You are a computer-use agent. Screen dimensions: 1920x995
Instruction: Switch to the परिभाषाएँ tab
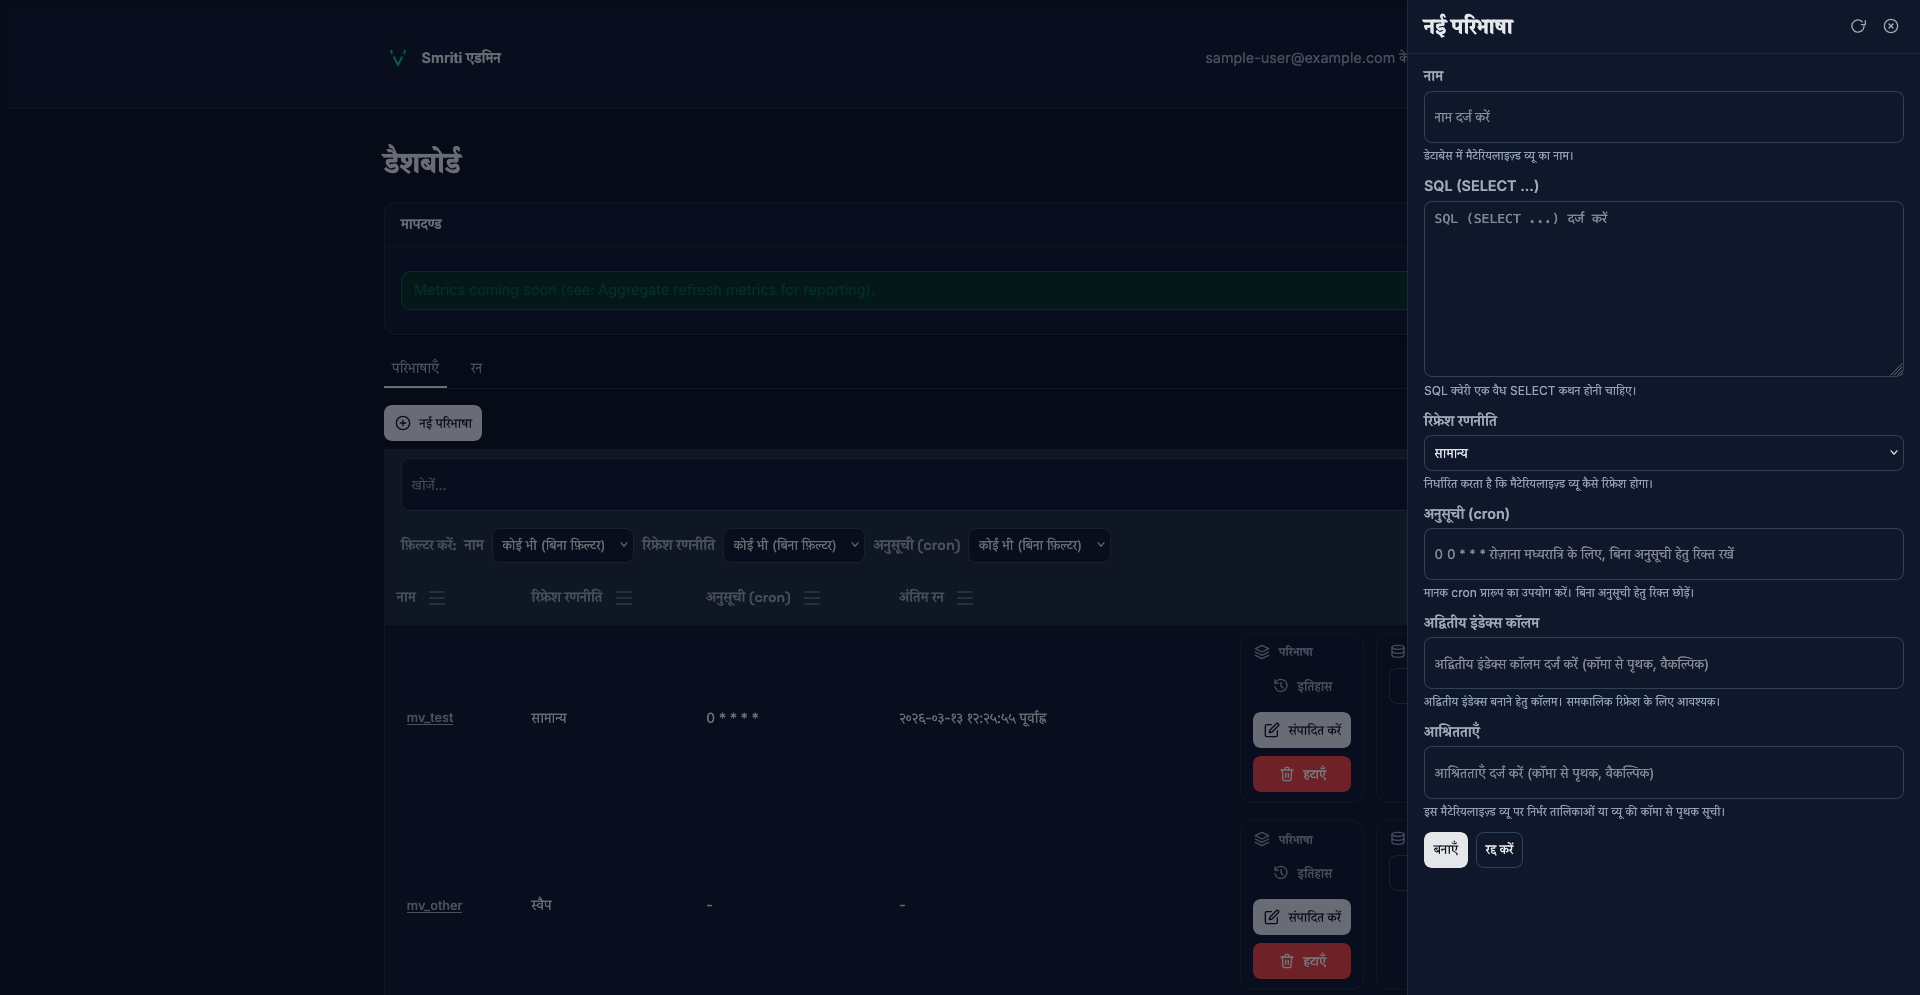(x=415, y=368)
